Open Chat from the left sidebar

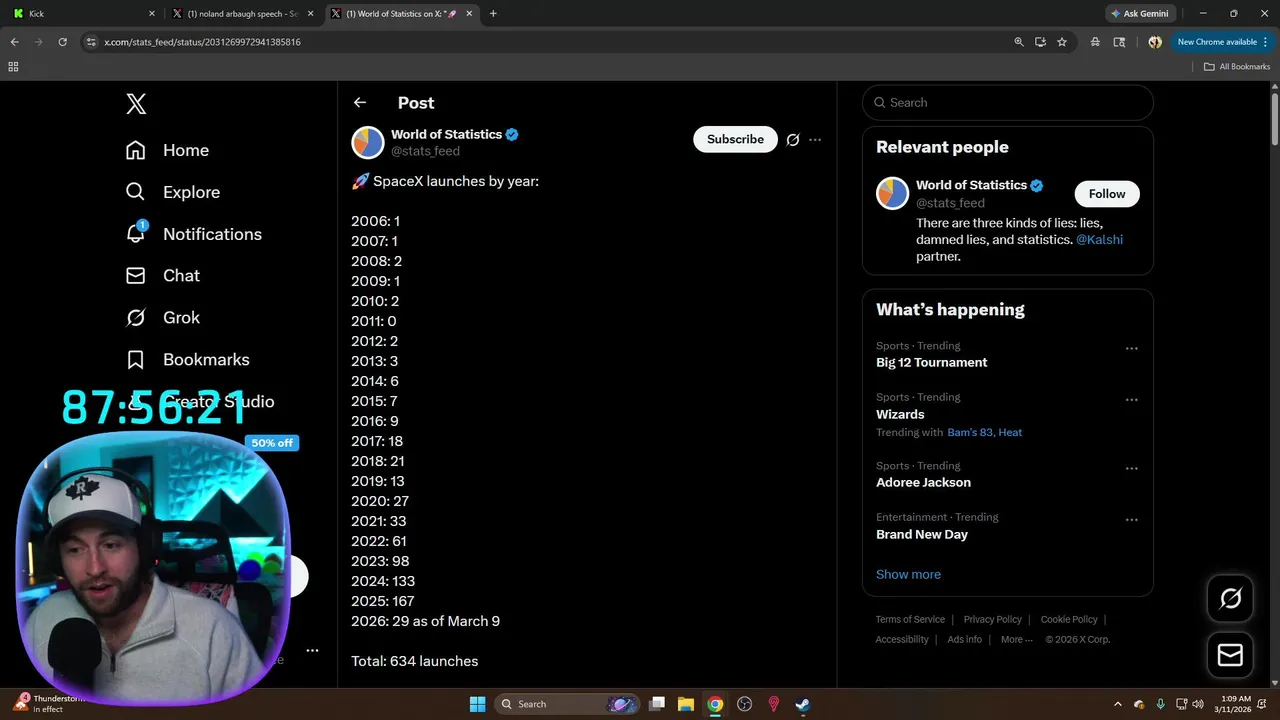tap(162, 276)
